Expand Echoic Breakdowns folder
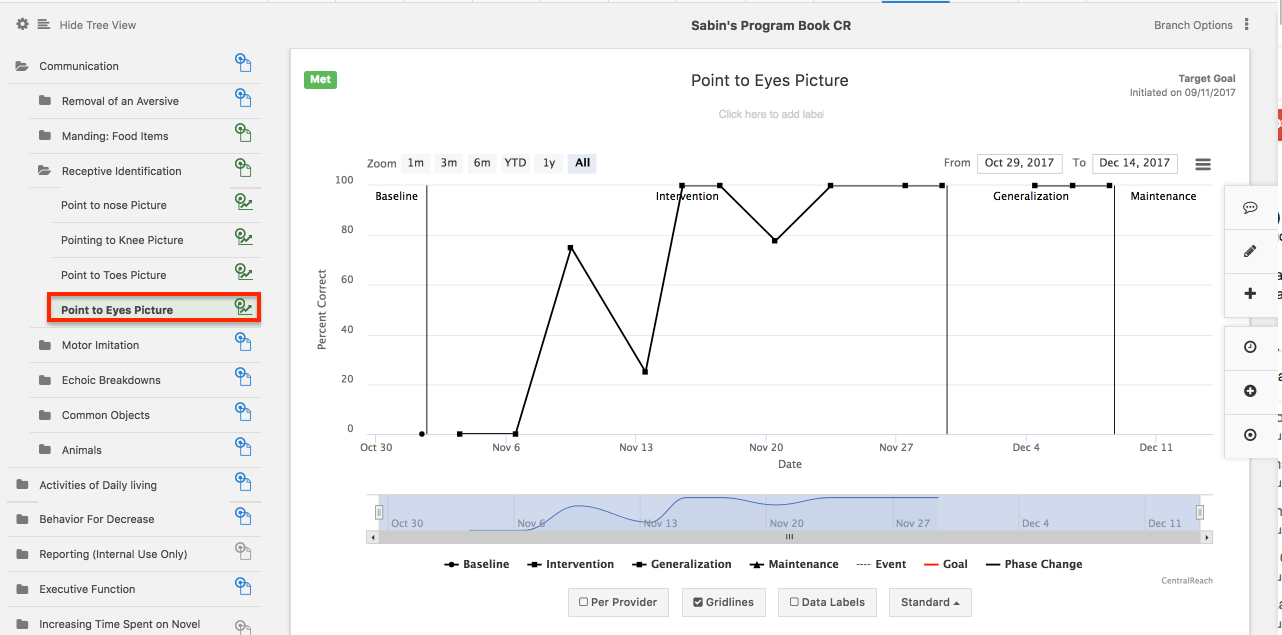This screenshot has width=1282, height=635. pyautogui.click(x=44, y=380)
